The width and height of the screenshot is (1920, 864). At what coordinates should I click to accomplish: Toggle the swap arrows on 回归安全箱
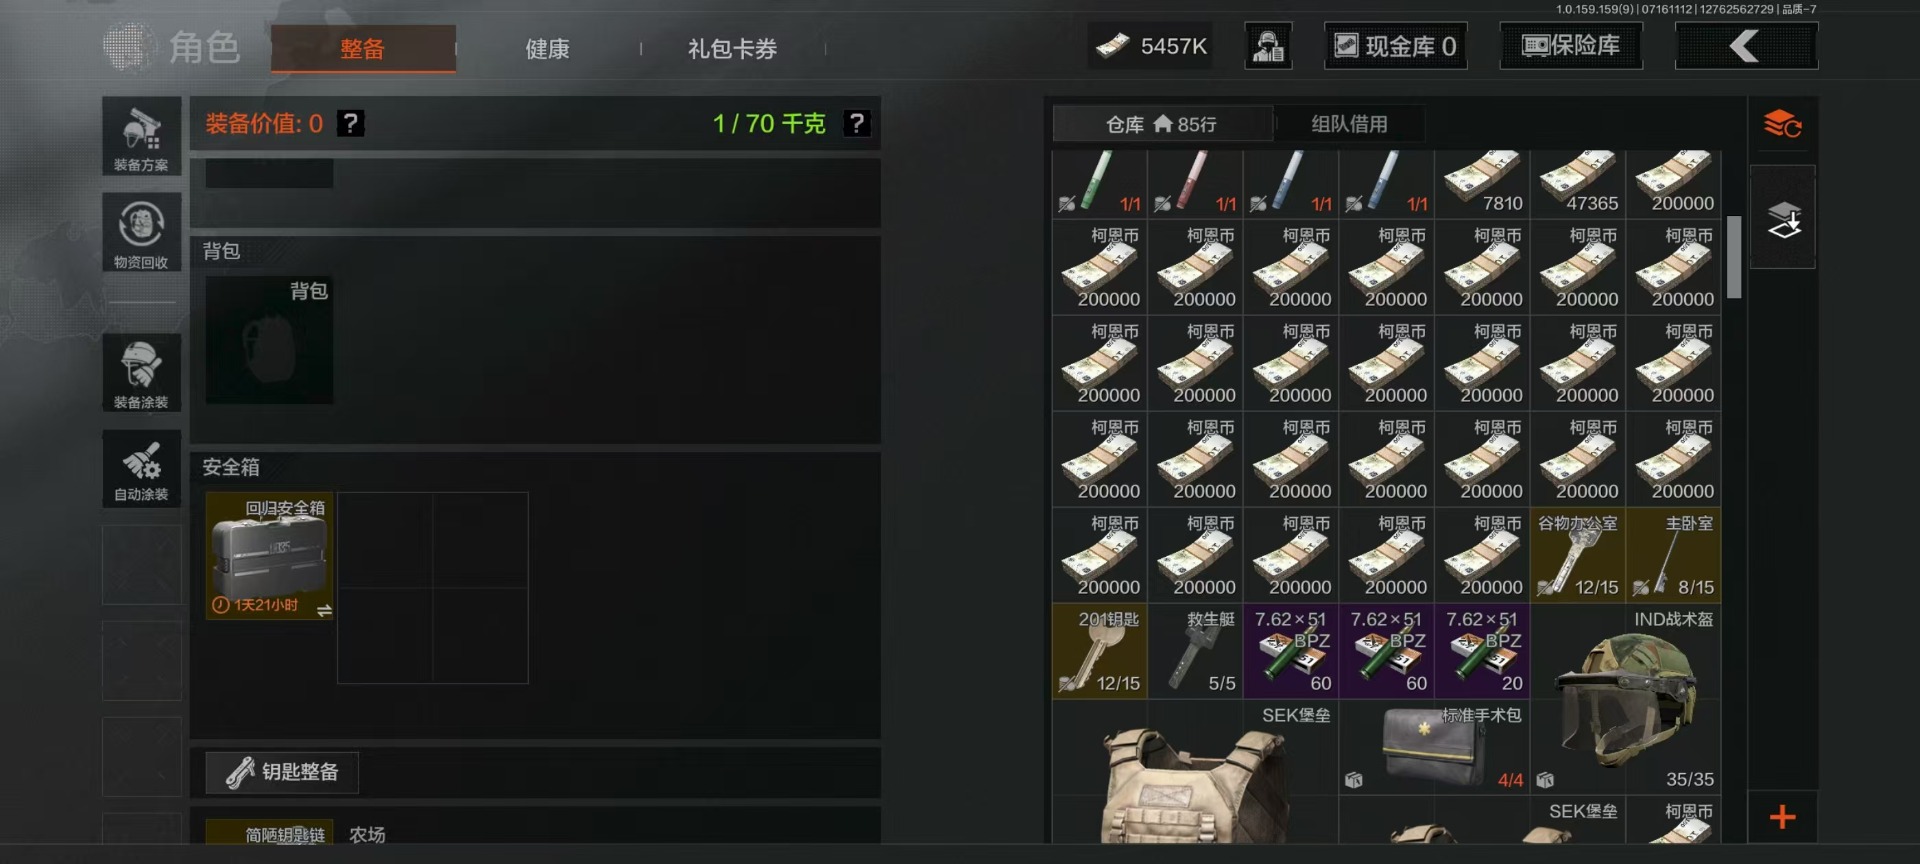[324, 610]
